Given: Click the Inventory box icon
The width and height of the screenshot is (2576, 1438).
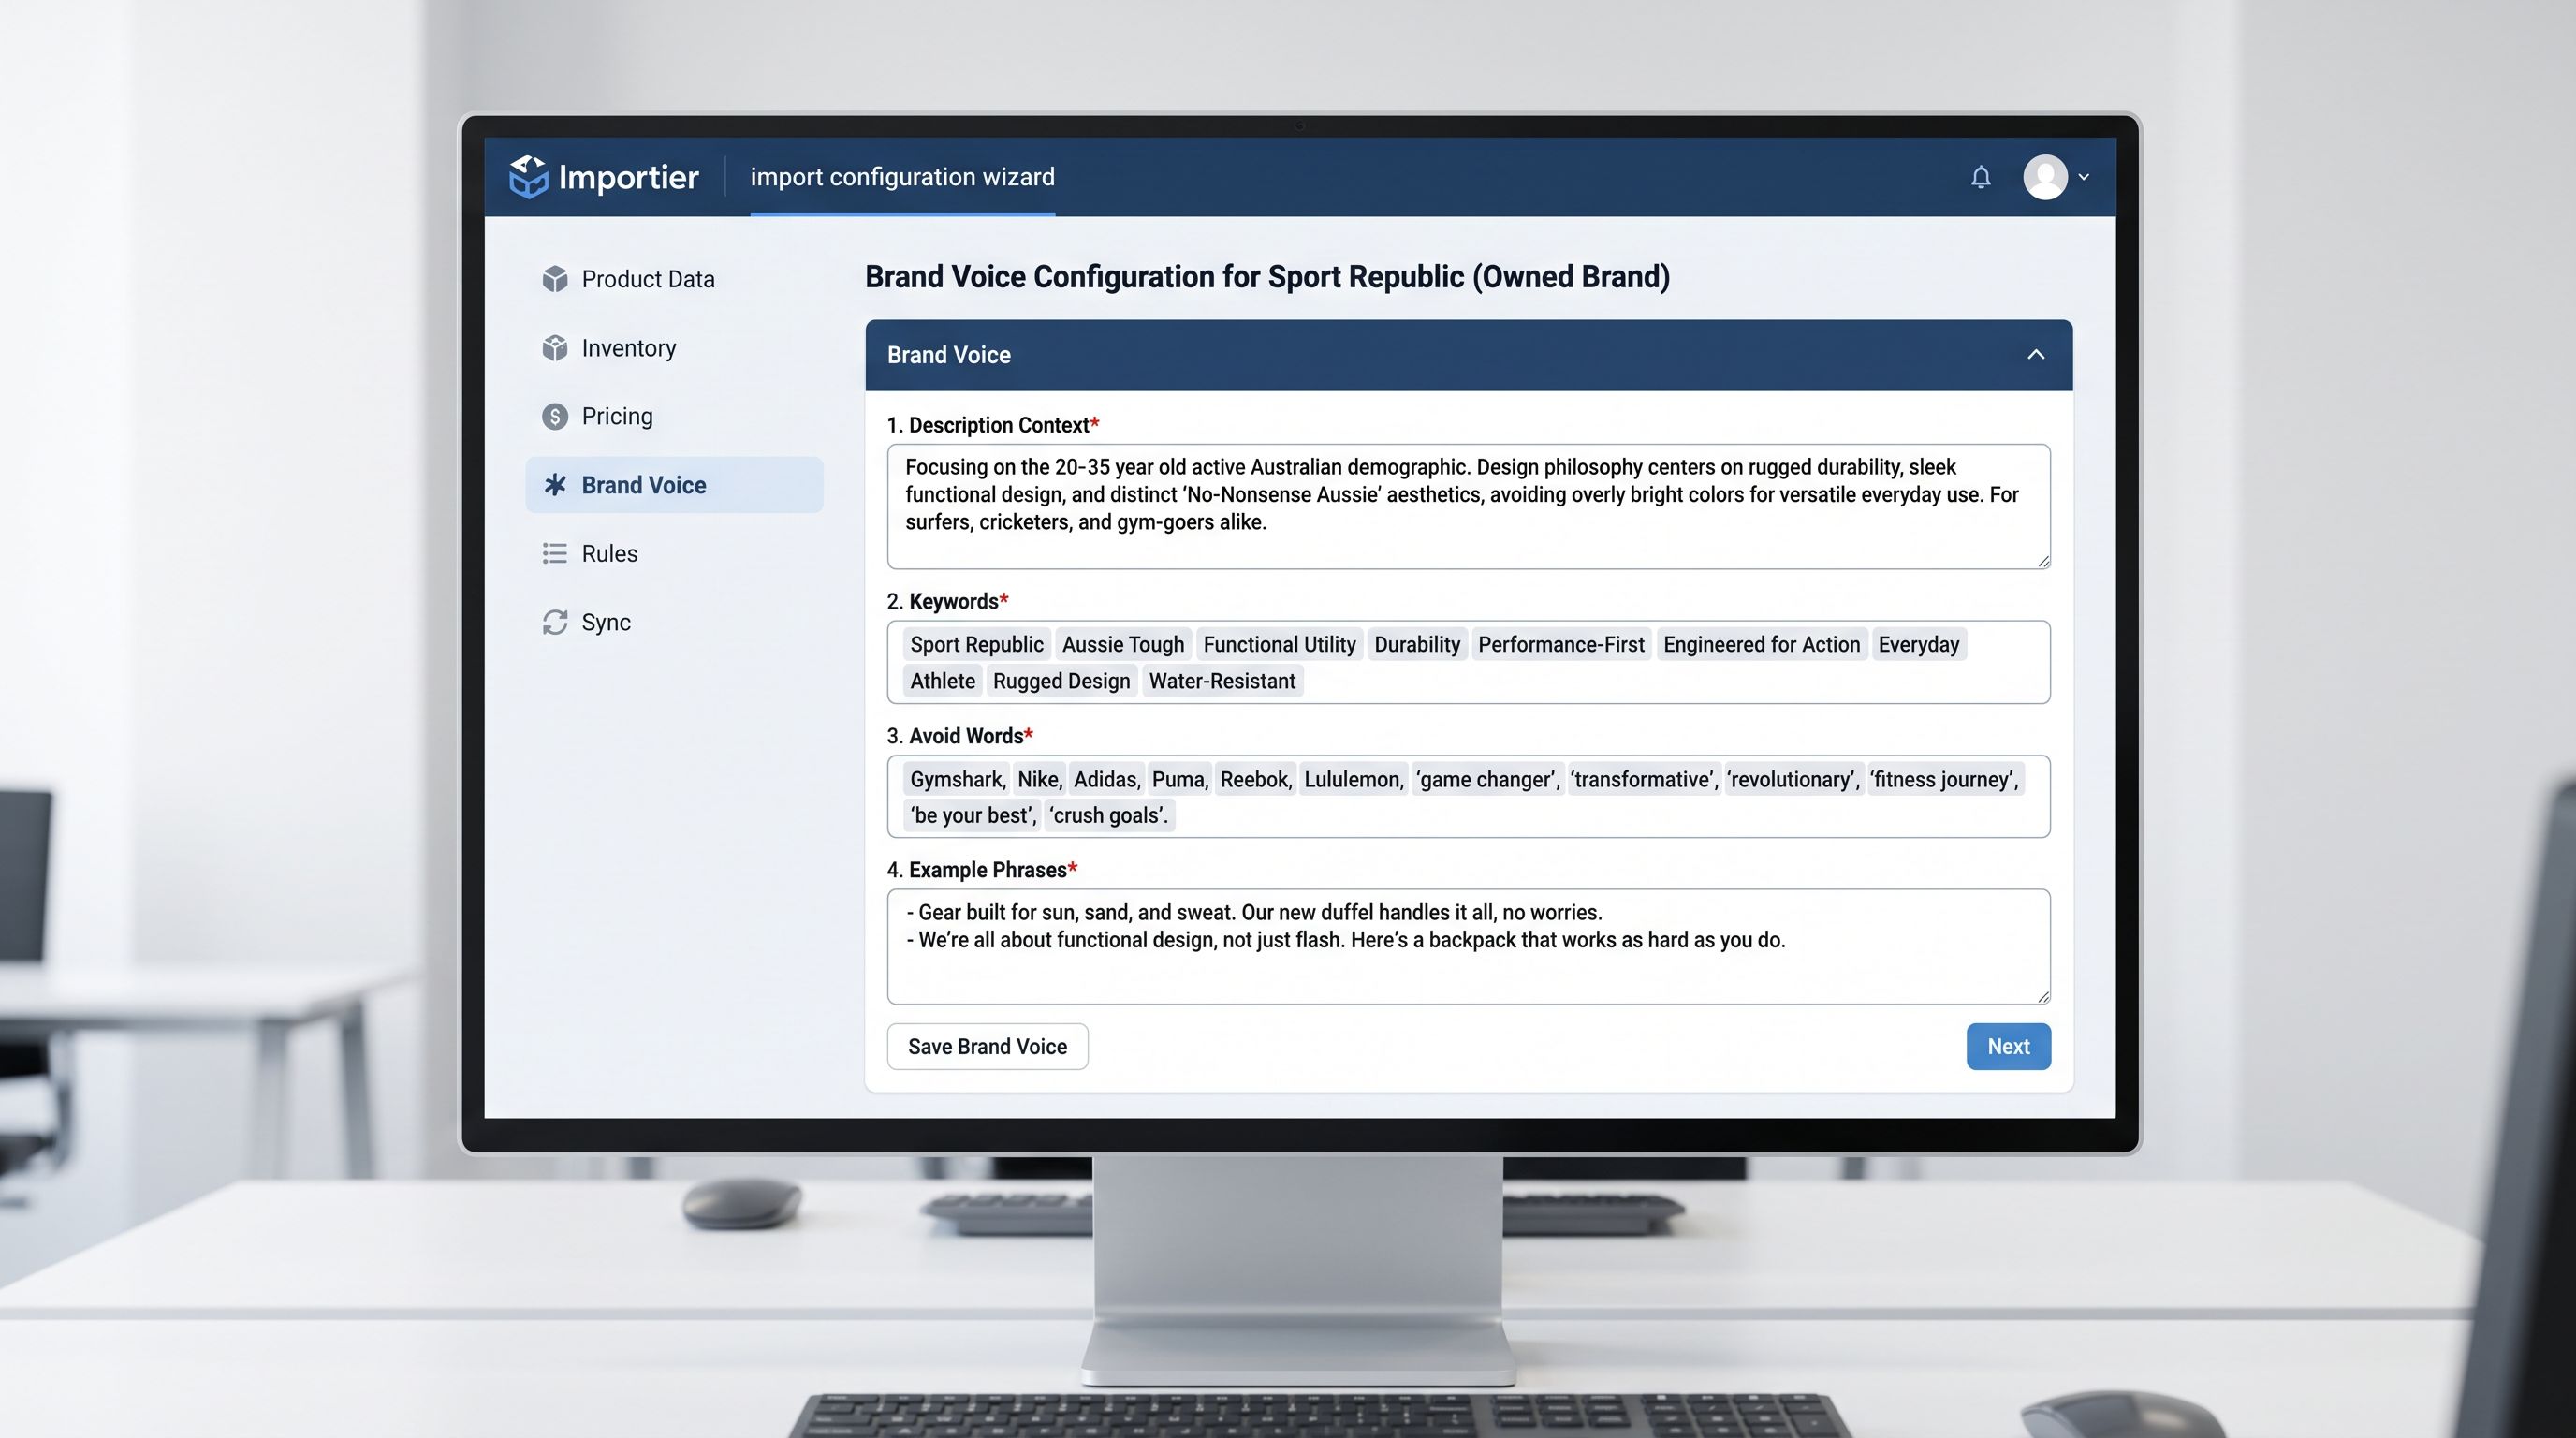Looking at the screenshot, I should [555, 348].
